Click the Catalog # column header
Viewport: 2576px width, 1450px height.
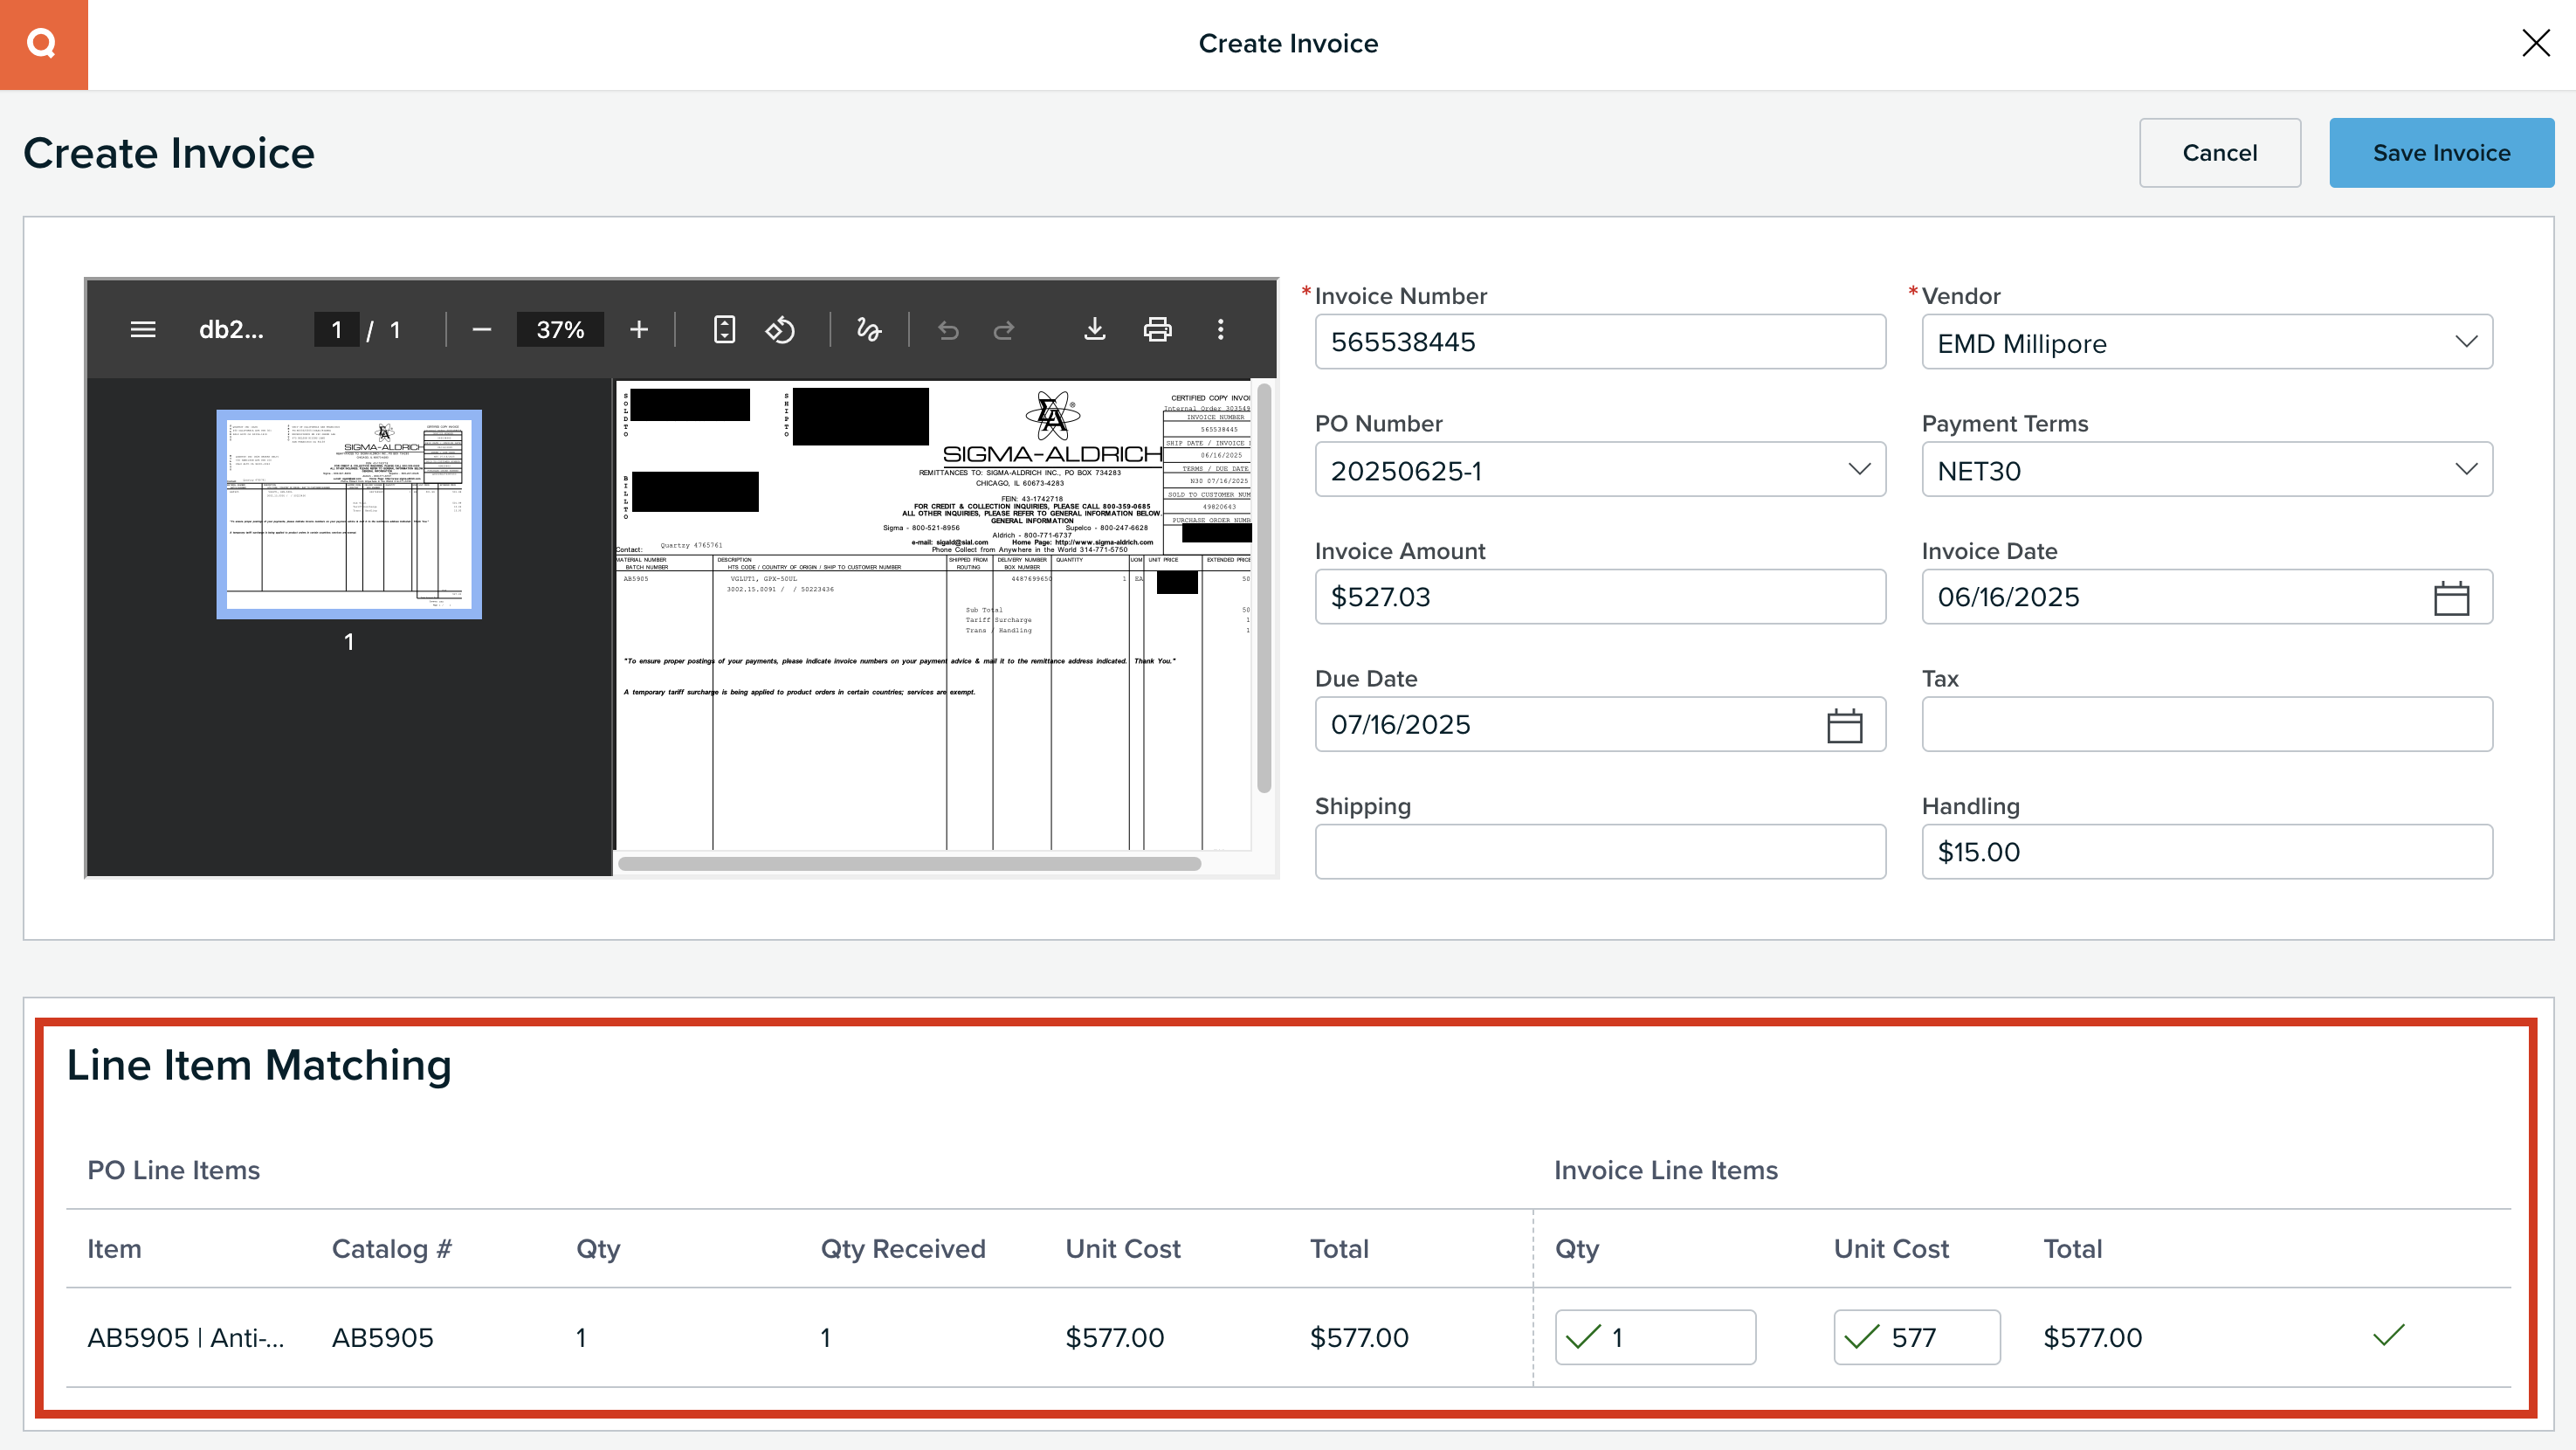pos(392,1249)
